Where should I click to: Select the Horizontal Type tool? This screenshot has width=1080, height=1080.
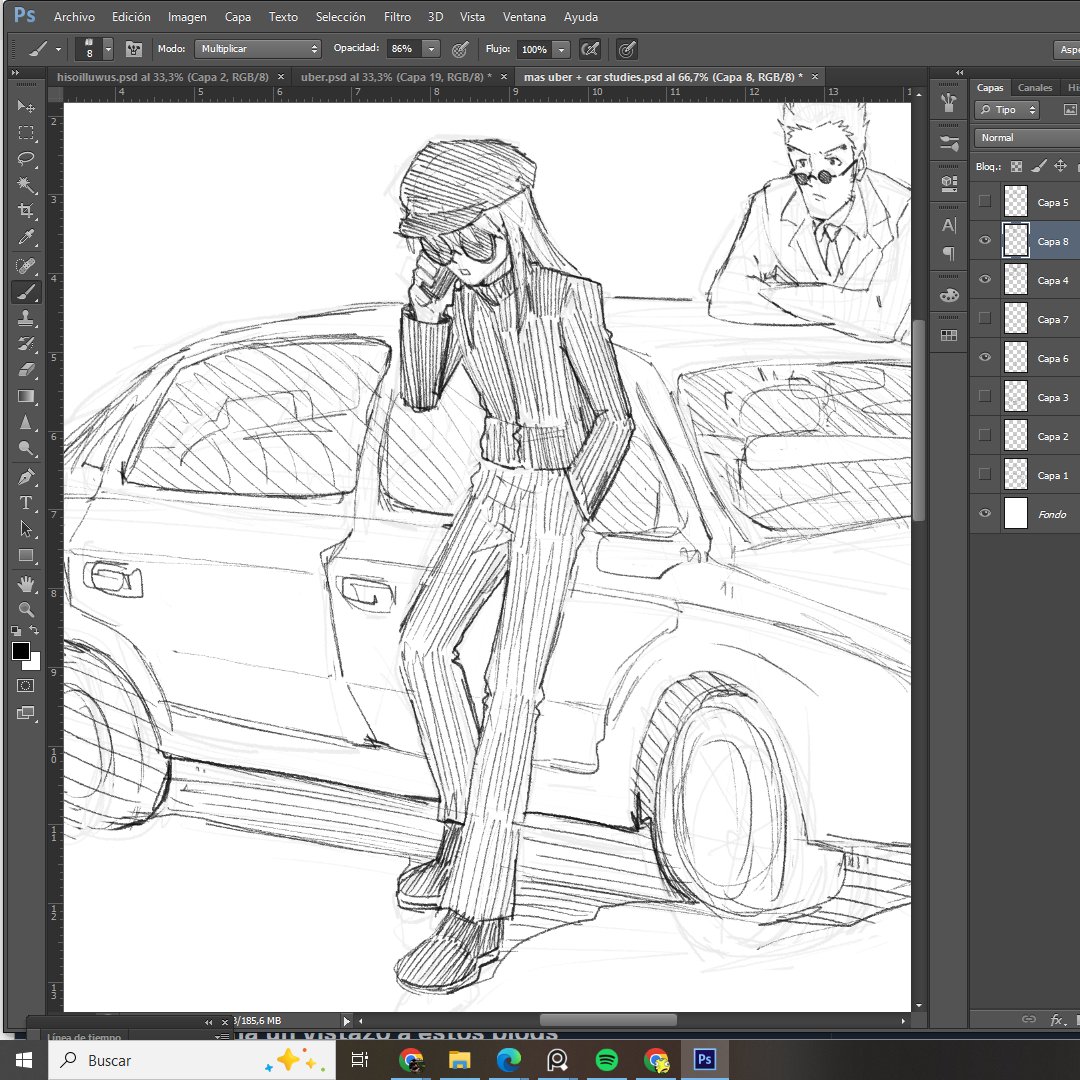click(25, 503)
